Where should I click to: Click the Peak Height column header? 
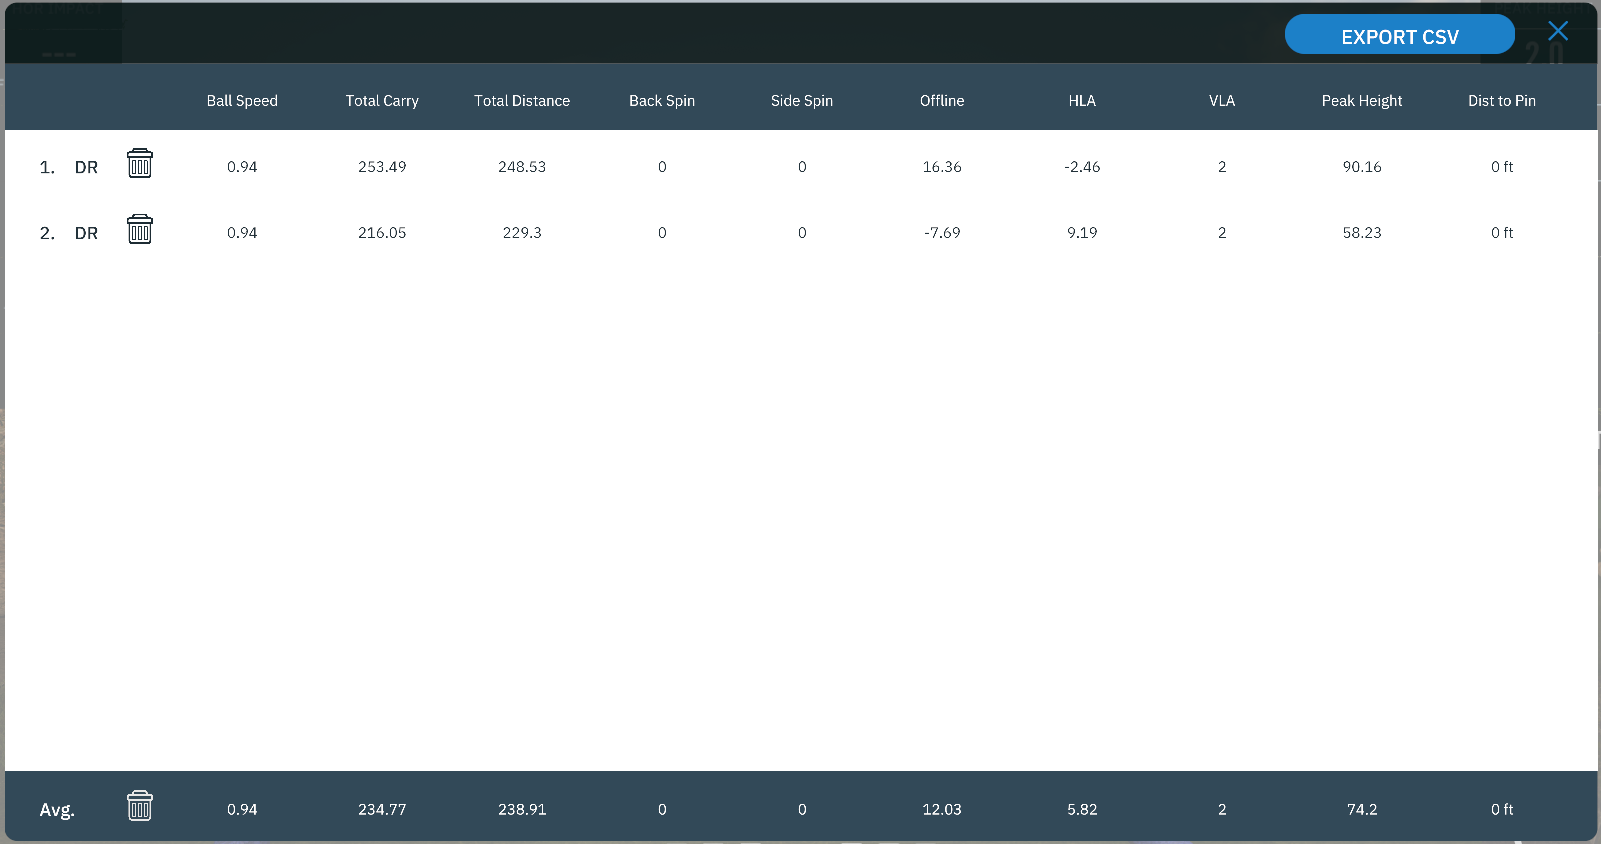pos(1362,101)
